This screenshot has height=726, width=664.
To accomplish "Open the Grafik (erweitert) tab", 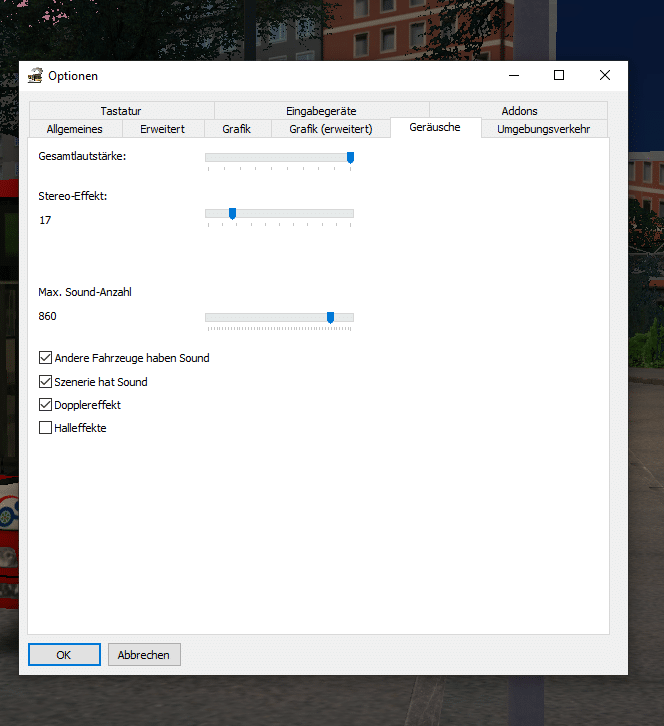I will pyautogui.click(x=331, y=129).
